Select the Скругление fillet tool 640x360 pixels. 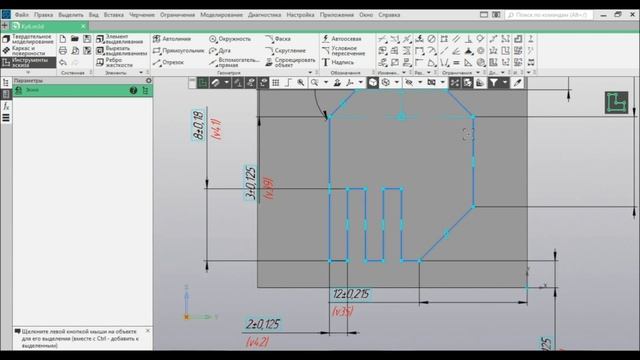click(x=285, y=51)
